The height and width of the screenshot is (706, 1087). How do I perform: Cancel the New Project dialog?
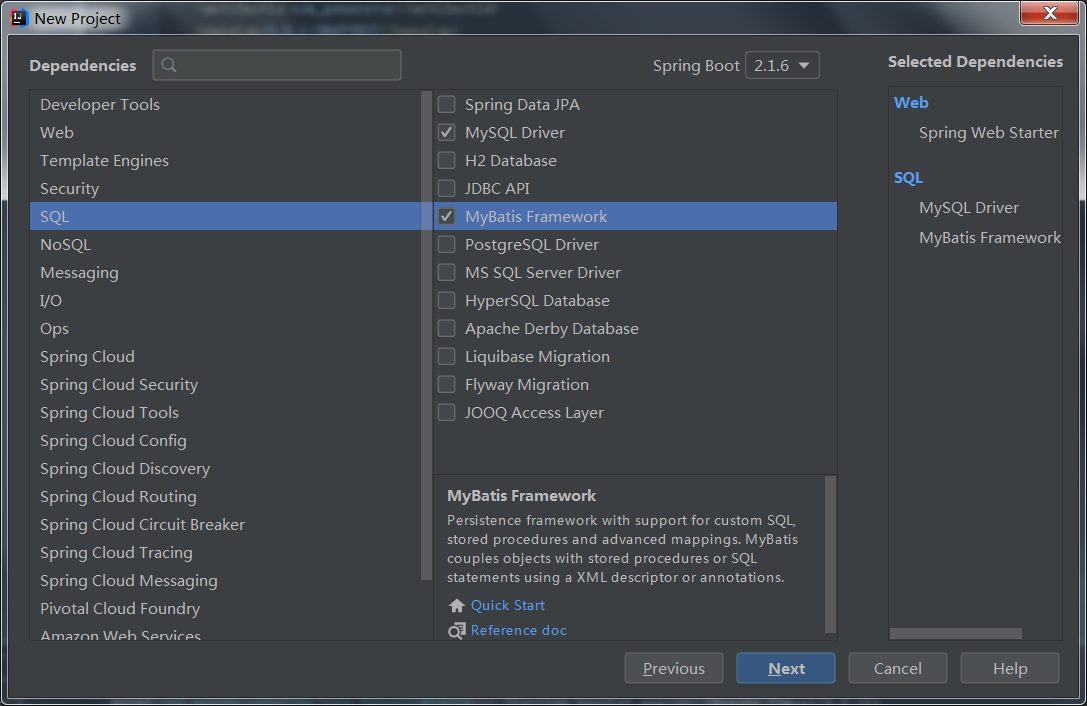pos(898,668)
